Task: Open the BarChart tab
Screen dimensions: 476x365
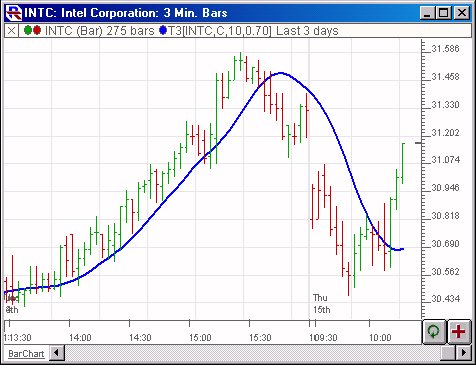Action: tap(26, 354)
